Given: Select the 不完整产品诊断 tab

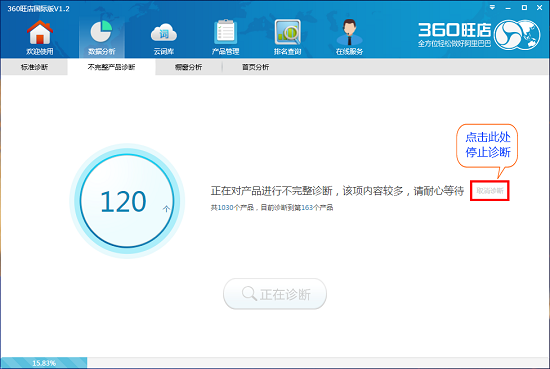Looking at the screenshot, I should 111,67.
